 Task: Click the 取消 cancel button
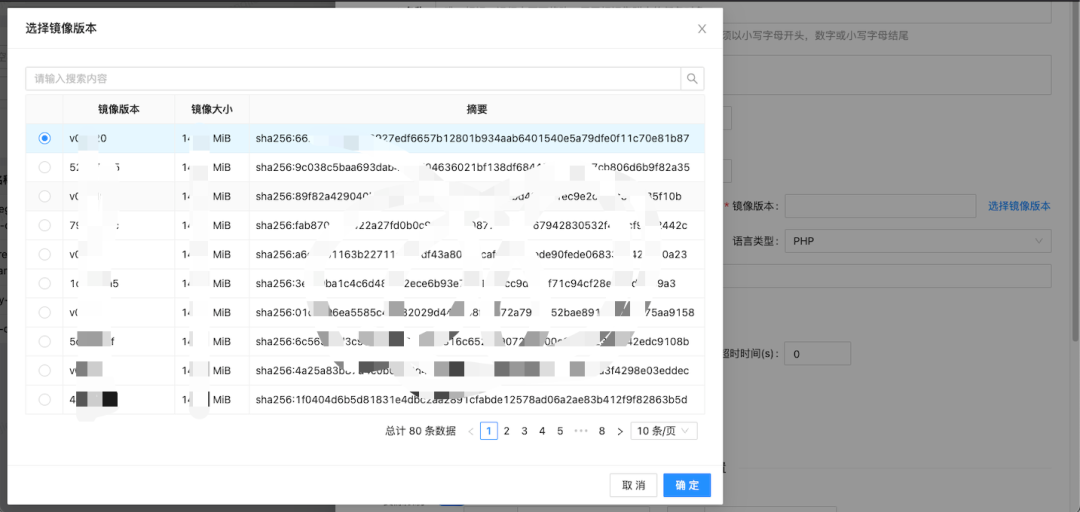point(633,485)
